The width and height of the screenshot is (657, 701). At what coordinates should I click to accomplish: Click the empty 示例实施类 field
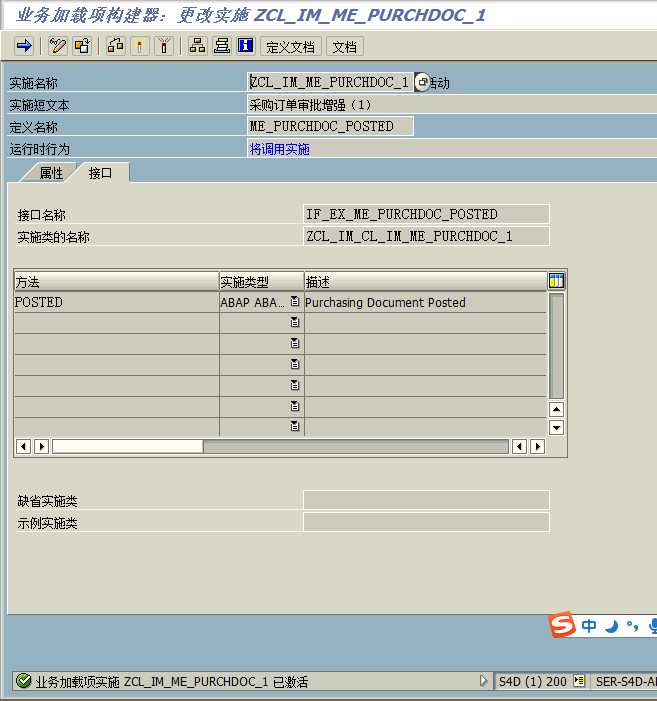click(426, 522)
